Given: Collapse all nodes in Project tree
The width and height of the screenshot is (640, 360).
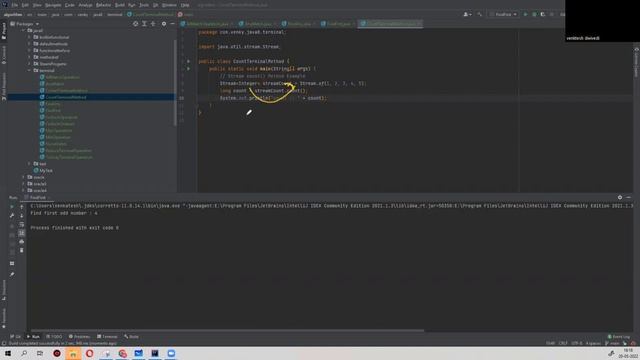Looking at the screenshot, I should click(153, 24).
